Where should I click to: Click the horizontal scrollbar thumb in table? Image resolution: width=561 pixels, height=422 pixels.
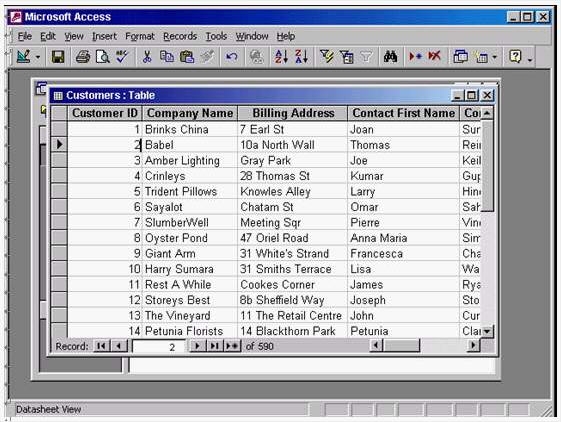[x=401, y=345]
